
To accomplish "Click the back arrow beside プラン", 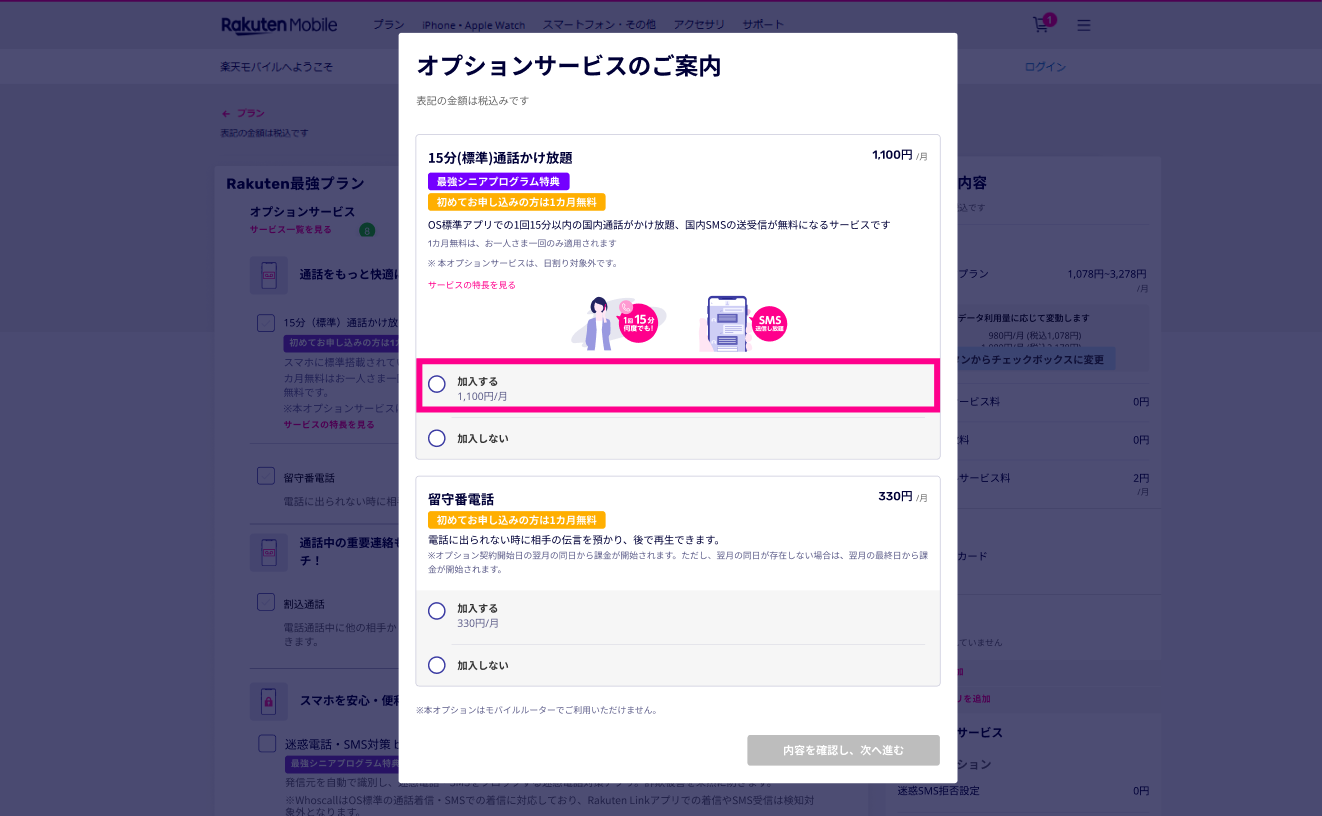I will click(x=226, y=114).
